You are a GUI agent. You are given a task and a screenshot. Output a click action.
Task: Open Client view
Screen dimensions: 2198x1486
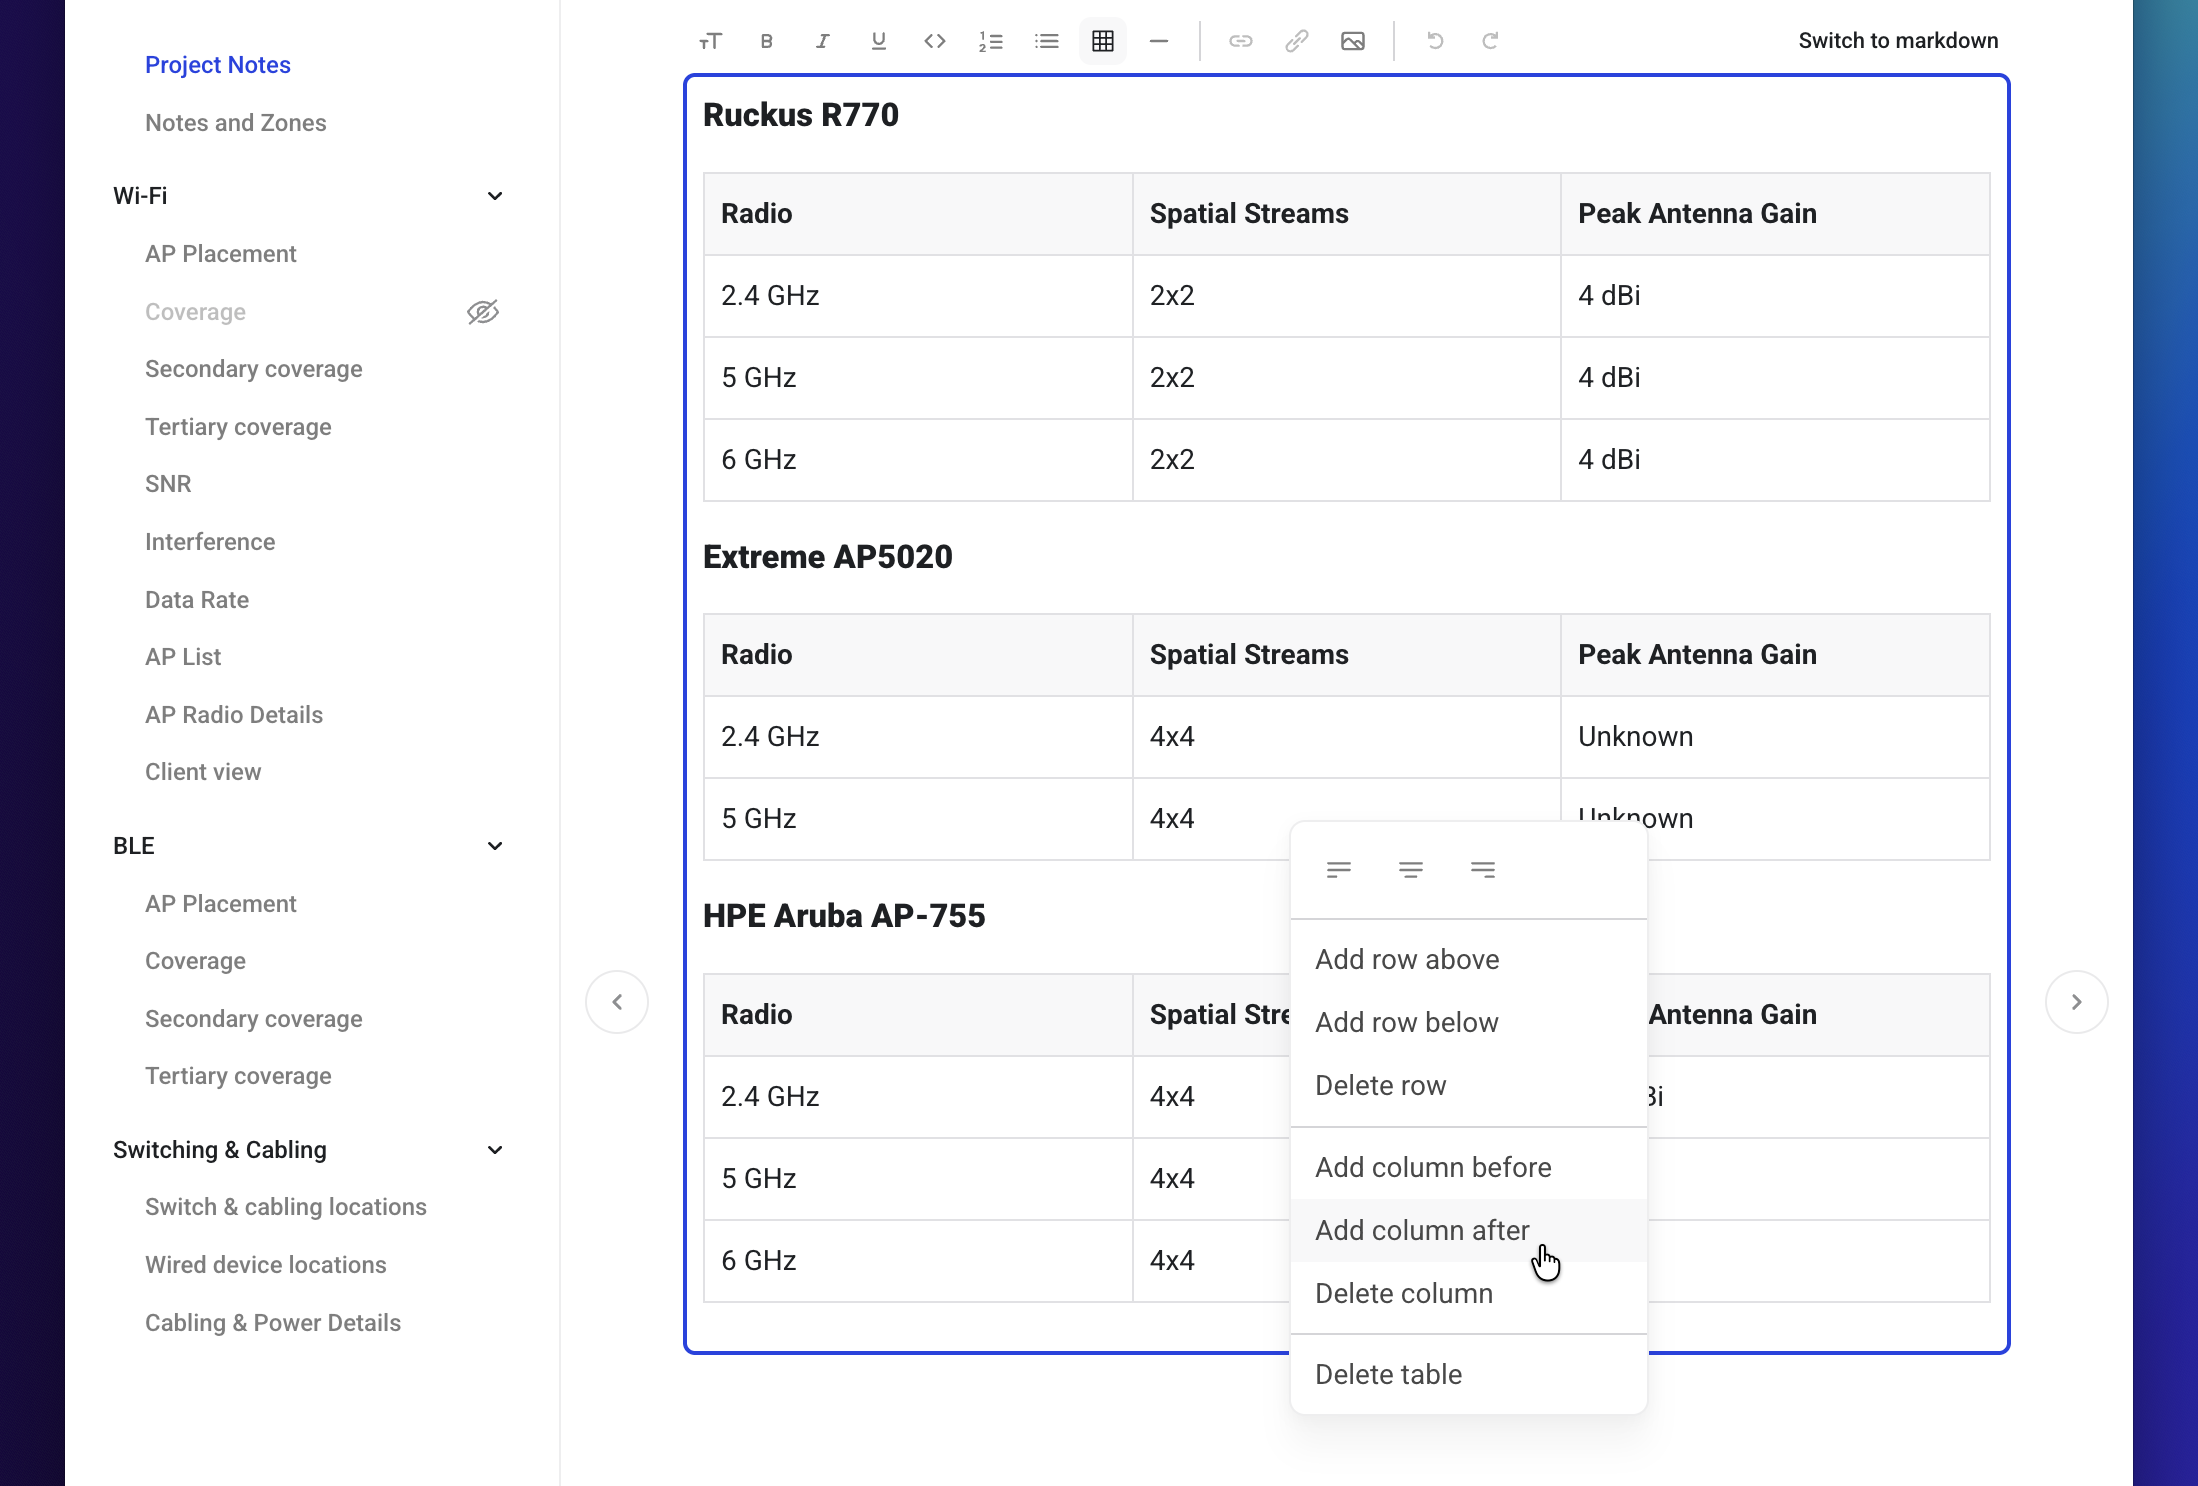[203, 772]
